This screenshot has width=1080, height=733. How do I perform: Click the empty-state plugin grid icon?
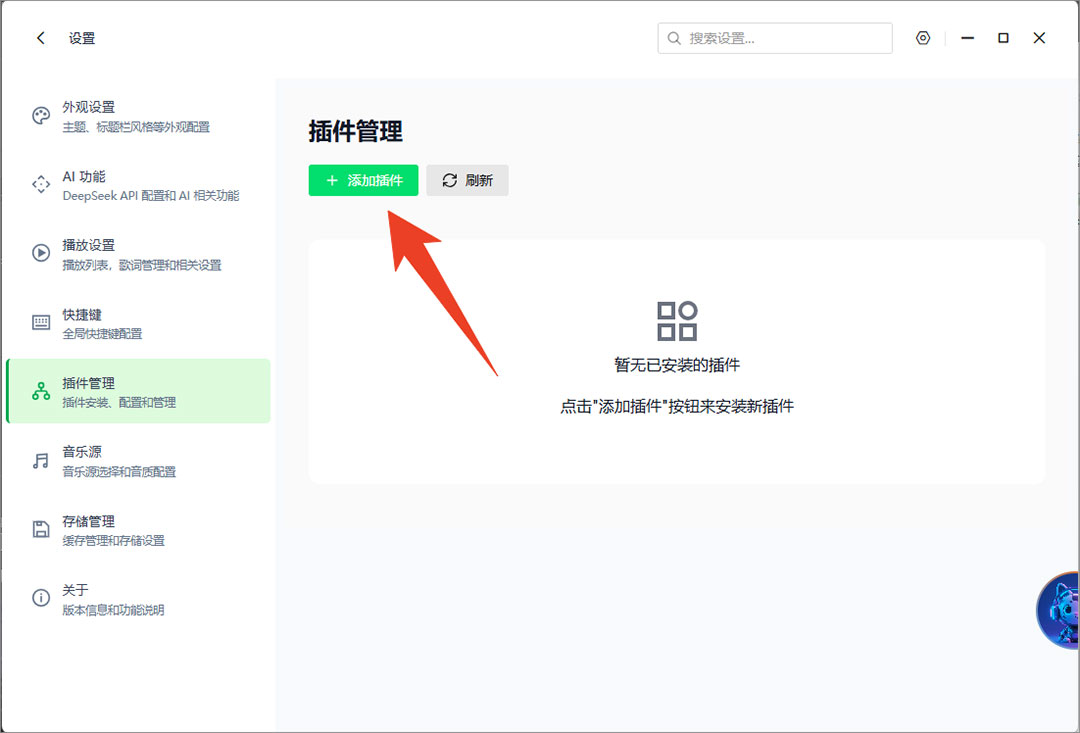[677, 321]
